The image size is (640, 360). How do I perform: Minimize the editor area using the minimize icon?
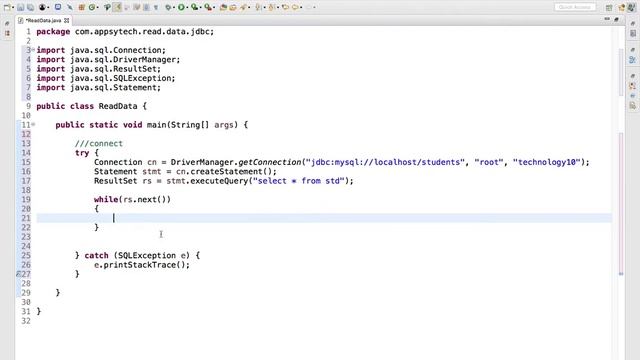click(607, 19)
